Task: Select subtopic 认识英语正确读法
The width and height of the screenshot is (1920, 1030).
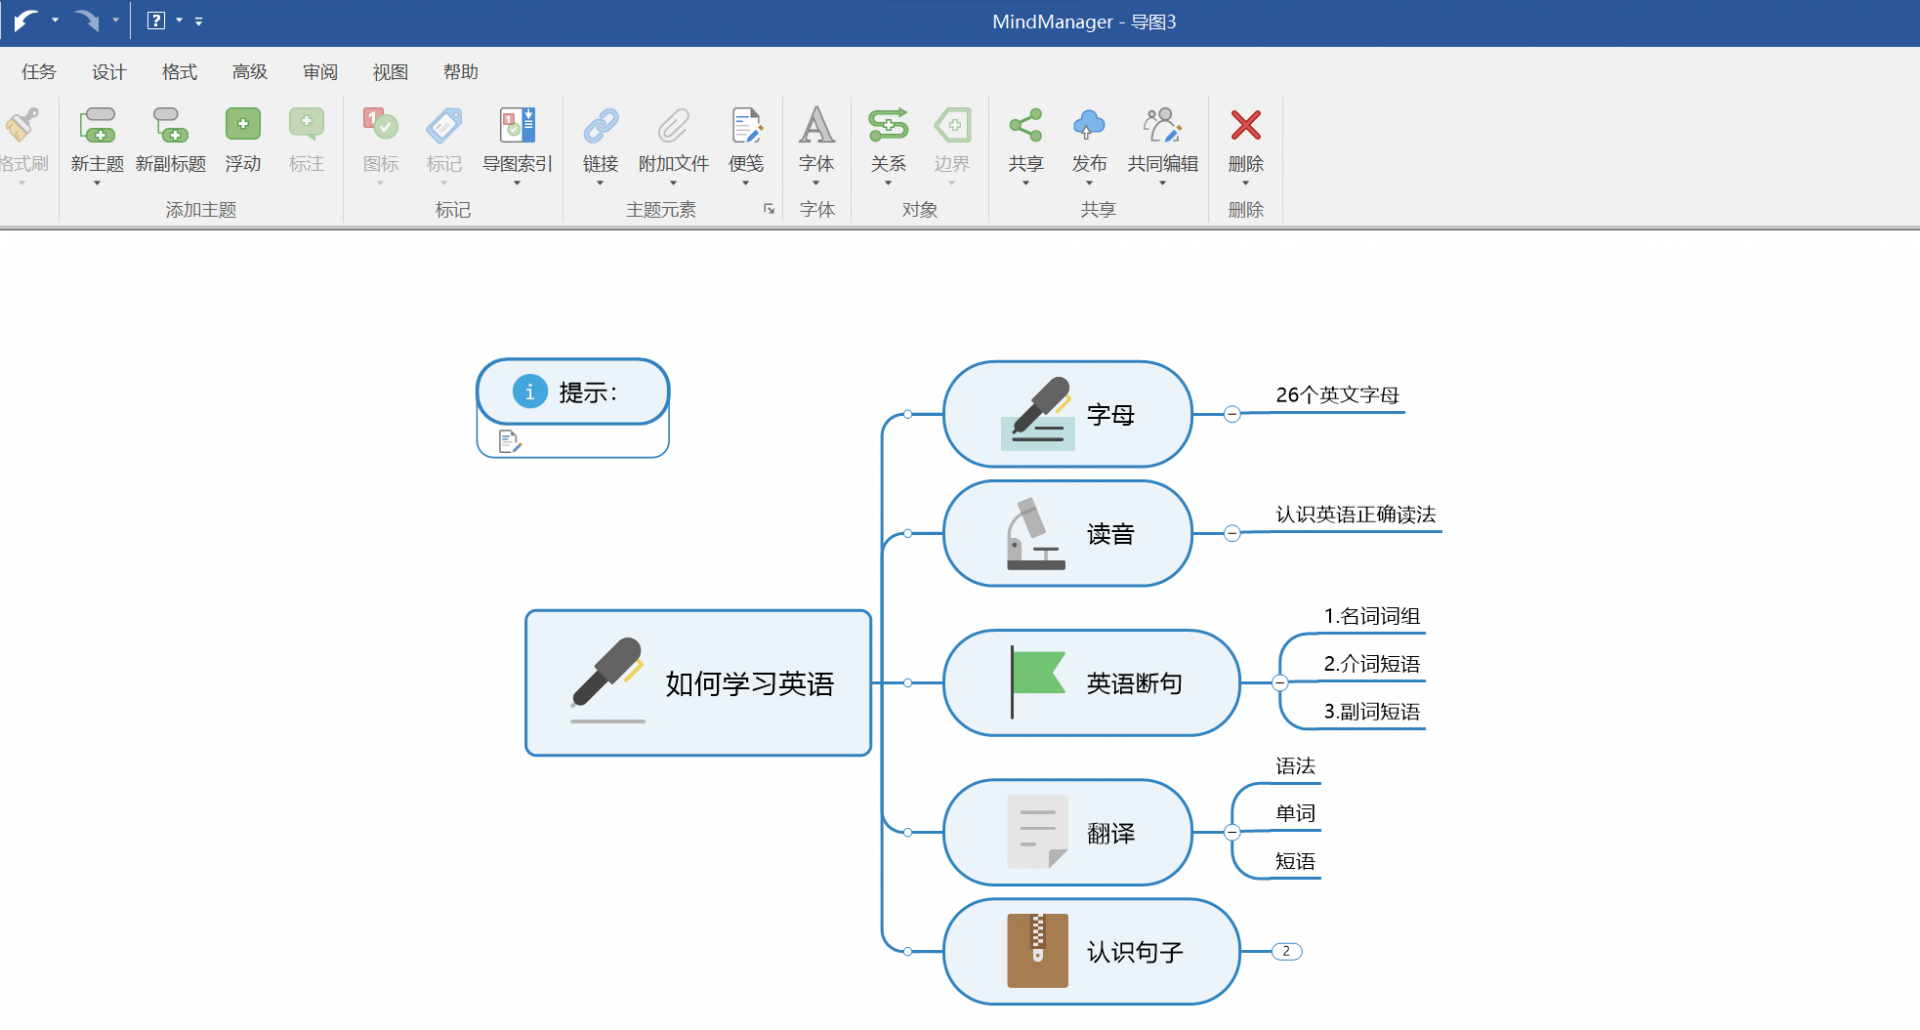Action: click(x=1355, y=514)
